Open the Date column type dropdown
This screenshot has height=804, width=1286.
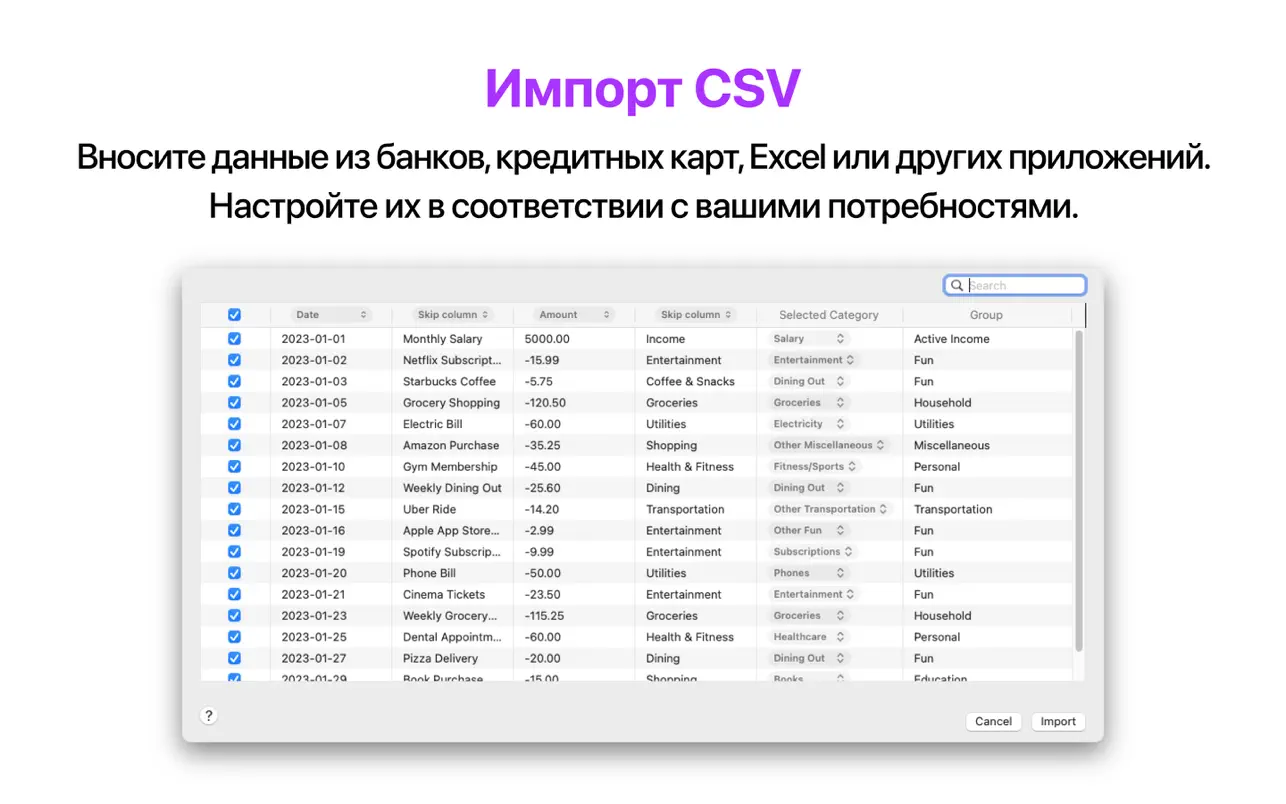click(331, 315)
